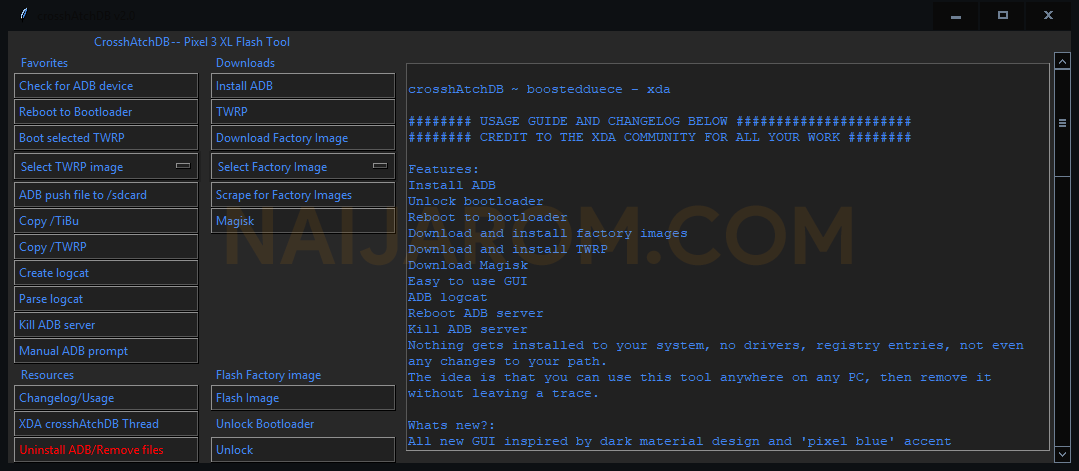Click Create logcat button
1079x471 pixels.
(106, 273)
